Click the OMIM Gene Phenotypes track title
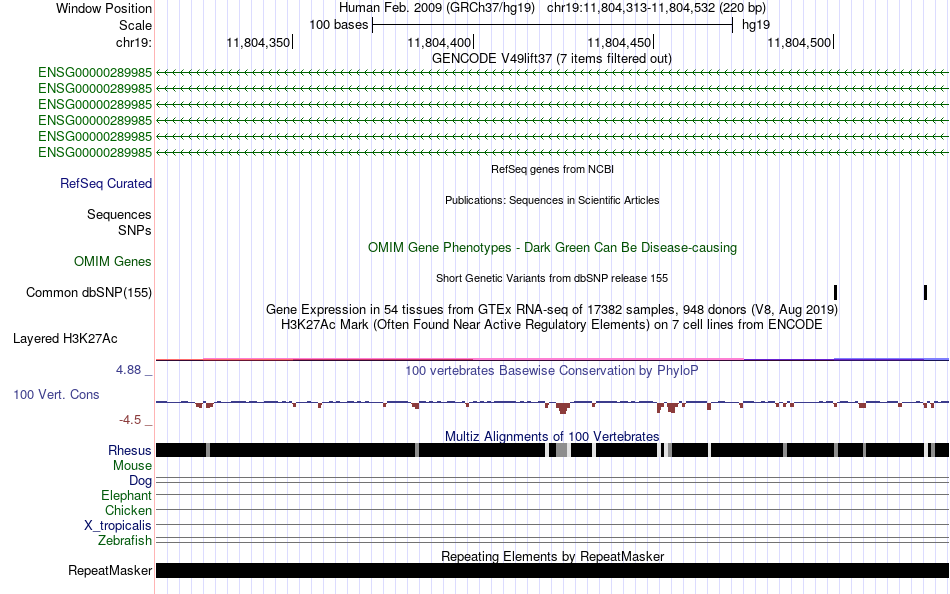950x594 pixels. coord(552,247)
